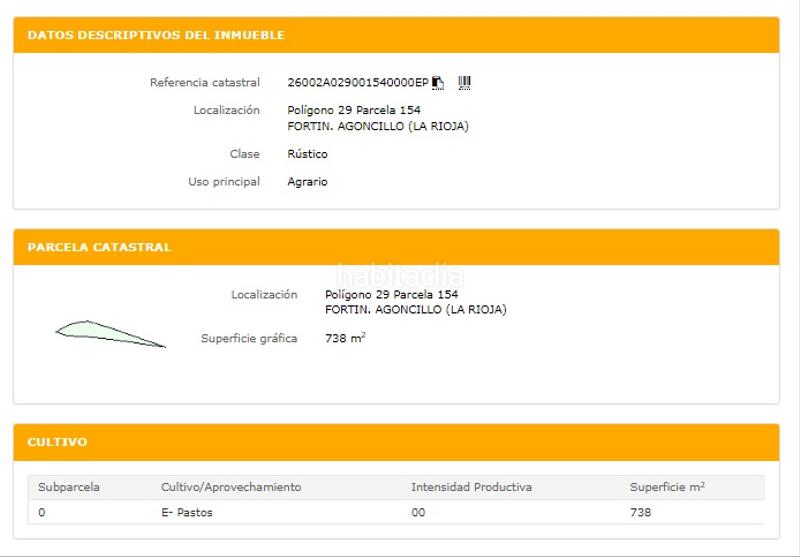The image size is (800, 557).
Task: Click the parcel shape thumbnail
Action: 110,333
